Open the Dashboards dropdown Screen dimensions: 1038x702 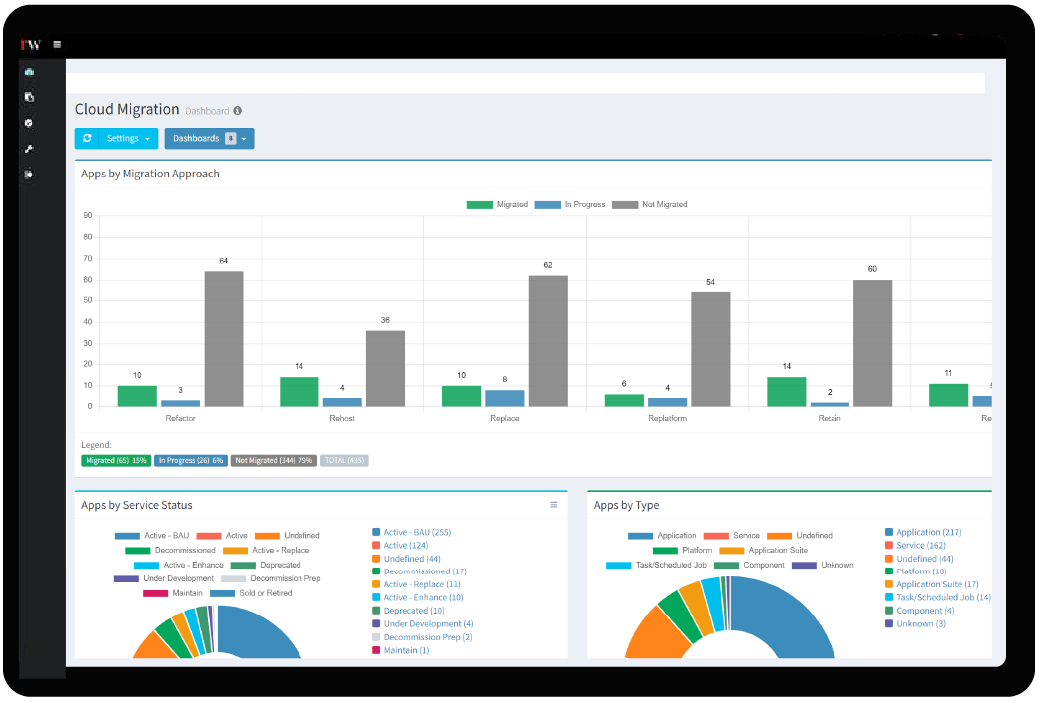point(209,138)
